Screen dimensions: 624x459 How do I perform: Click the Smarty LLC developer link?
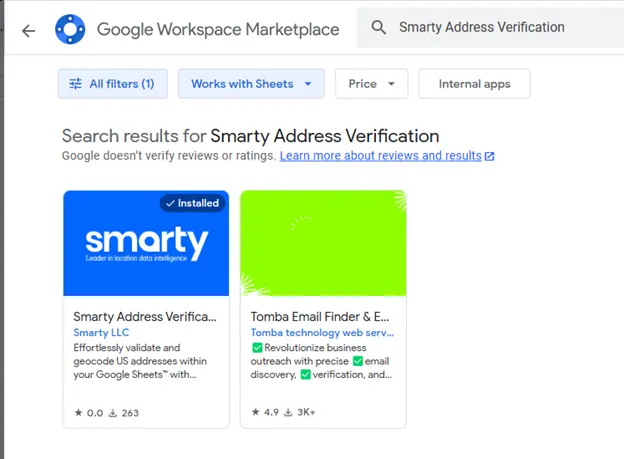tap(101, 332)
